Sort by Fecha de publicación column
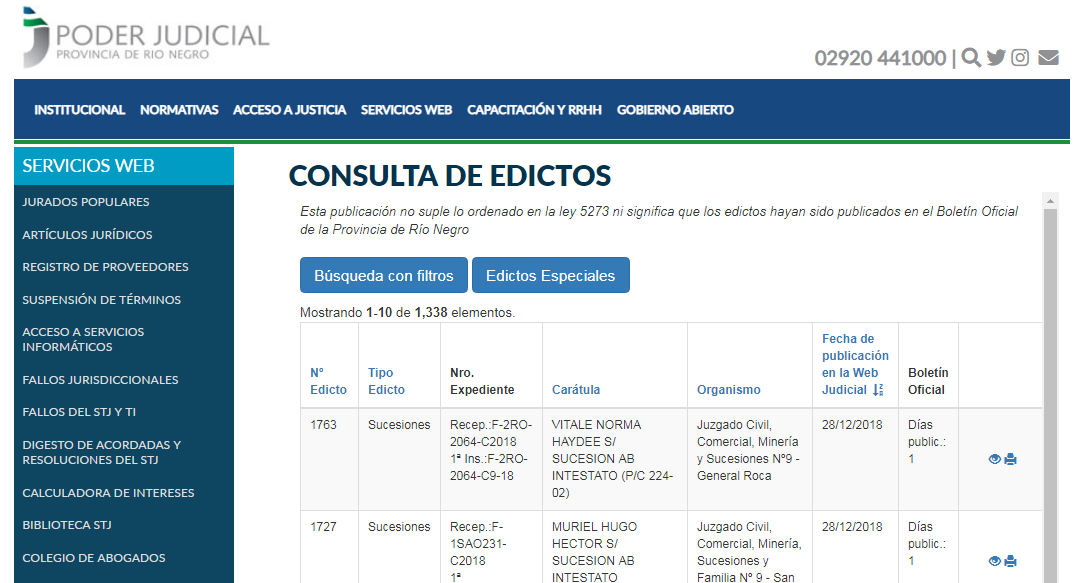The image size is (1091, 583). [854, 364]
